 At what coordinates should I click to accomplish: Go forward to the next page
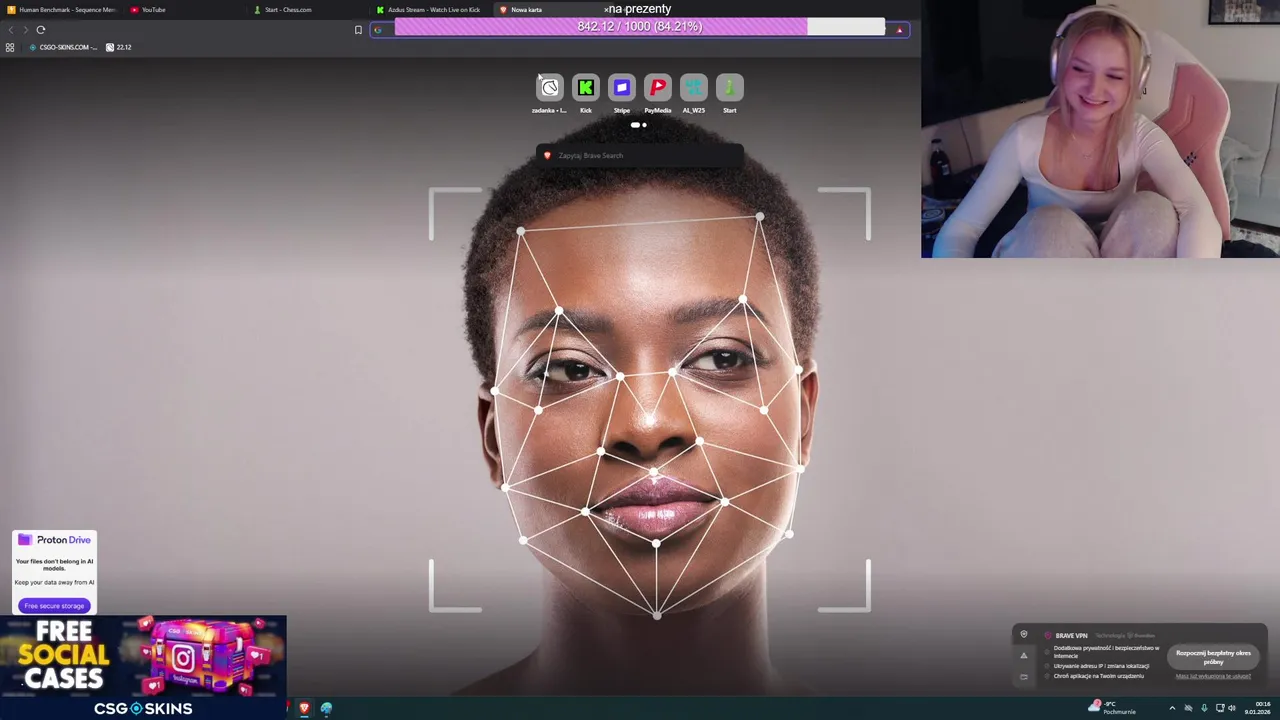(25, 29)
